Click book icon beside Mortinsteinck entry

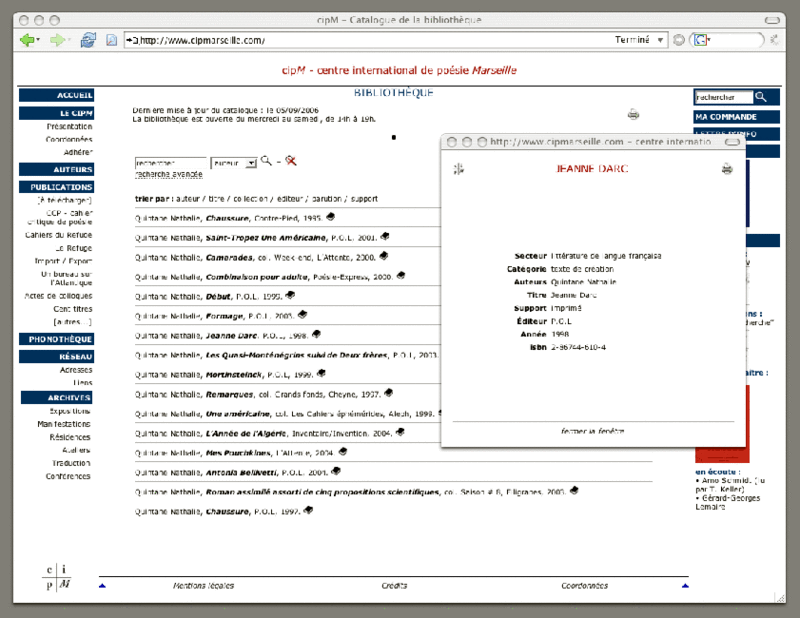click(x=321, y=374)
